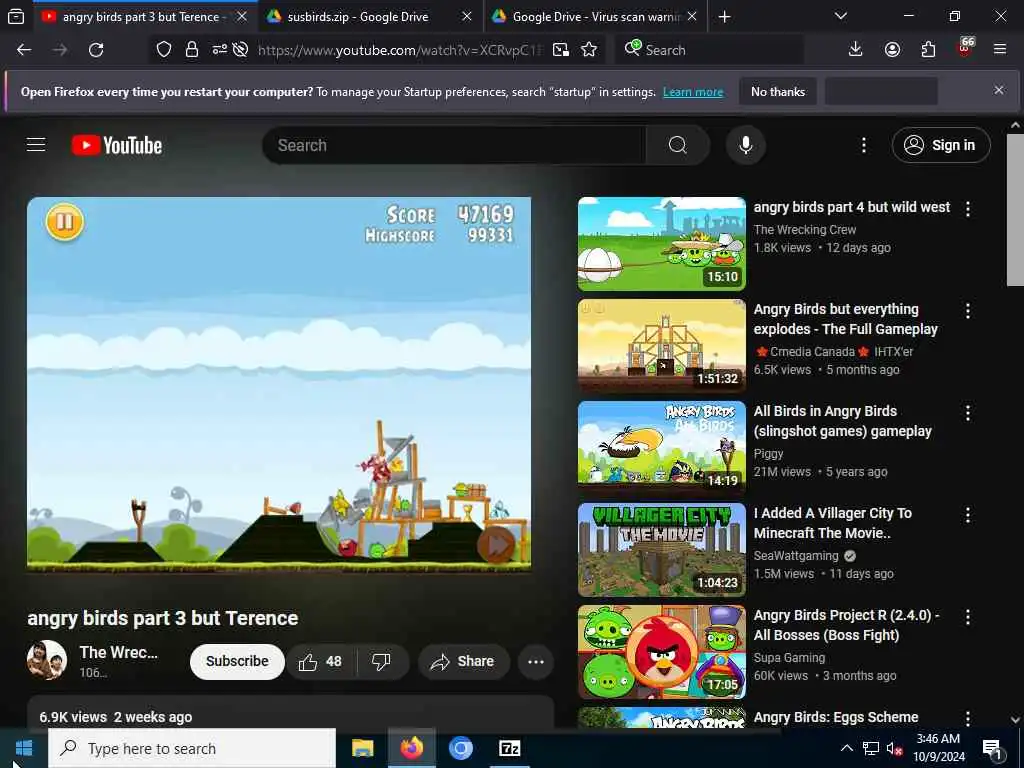Click scrollbar down arrow at bottom

[x=1015, y=720]
